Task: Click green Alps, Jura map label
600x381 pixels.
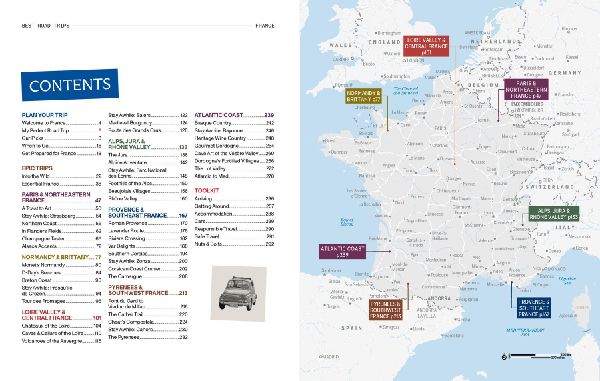Action: tap(554, 213)
